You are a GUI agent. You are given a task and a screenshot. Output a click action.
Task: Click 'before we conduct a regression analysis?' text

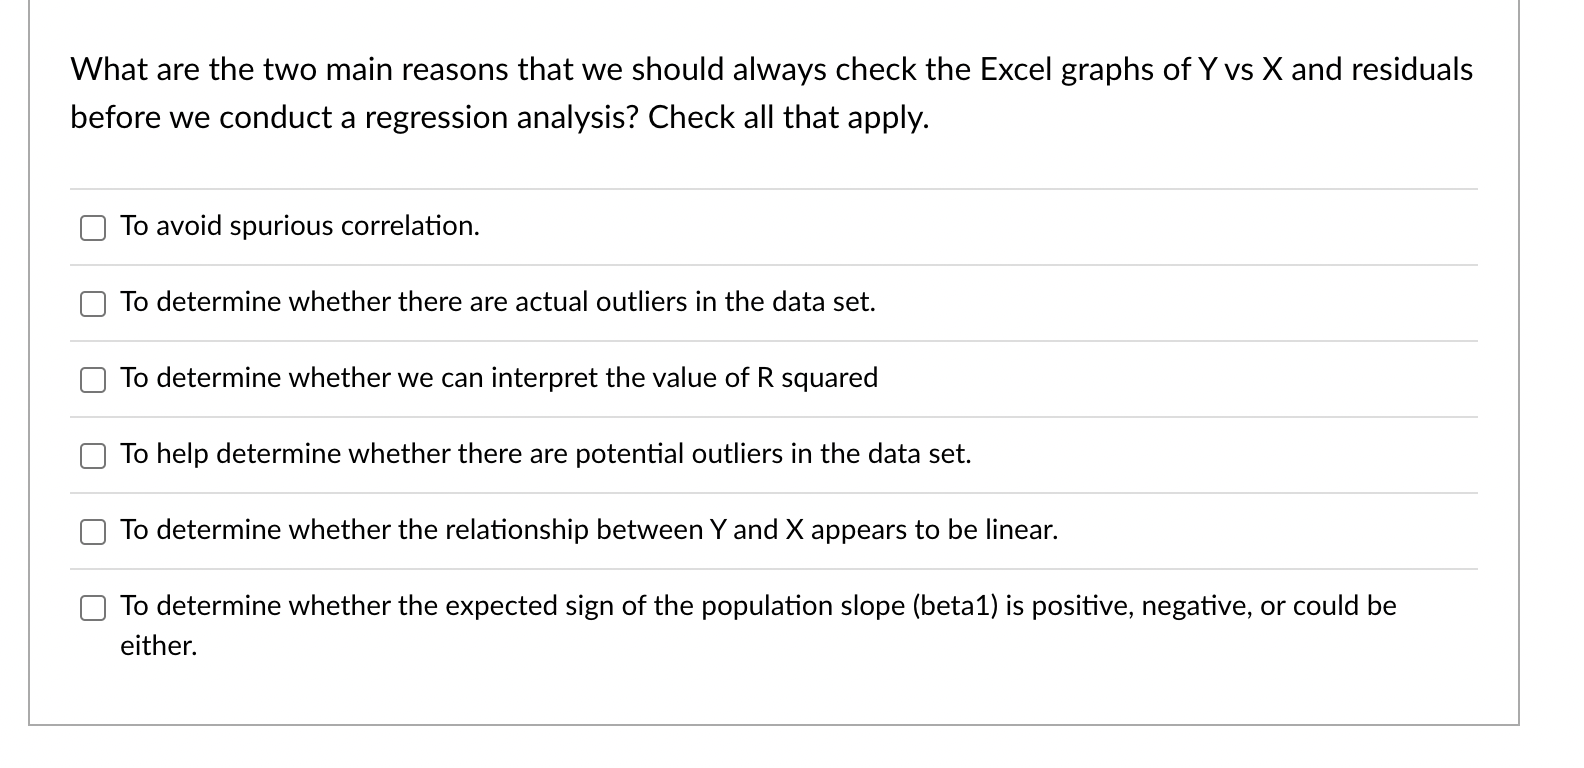click(x=355, y=118)
